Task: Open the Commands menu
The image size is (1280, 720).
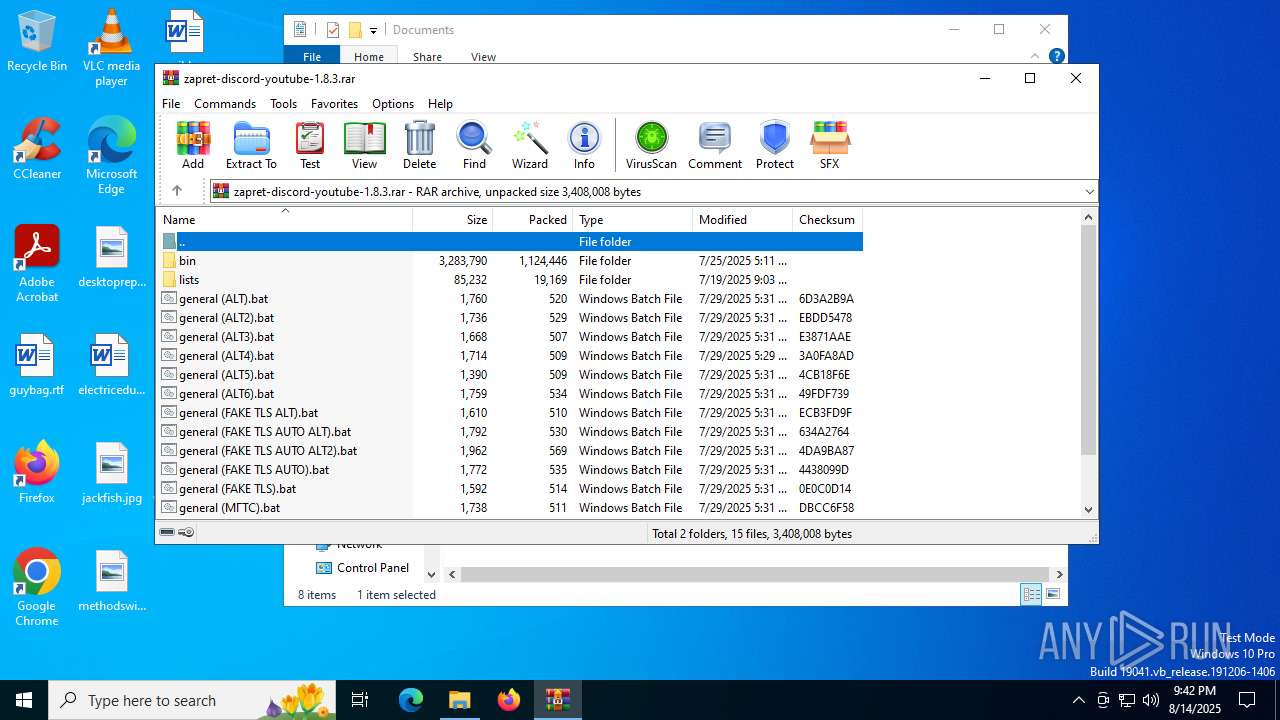Action: point(224,104)
